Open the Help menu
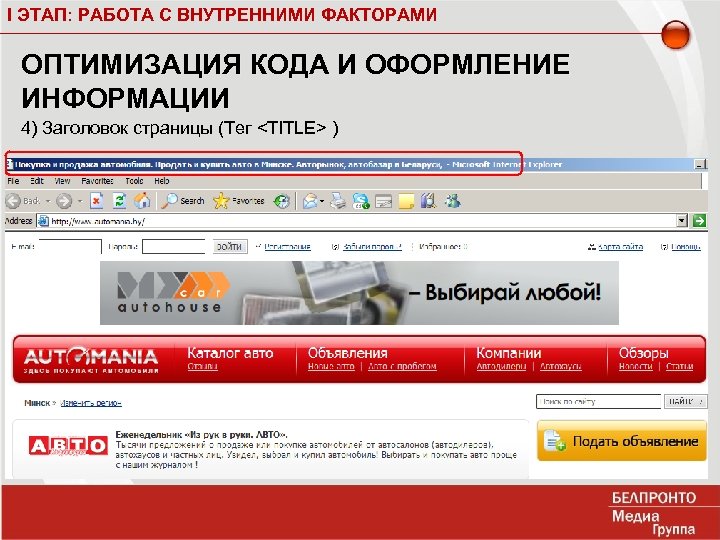The width and height of the screenshot is (720, 540). point(162,181)
